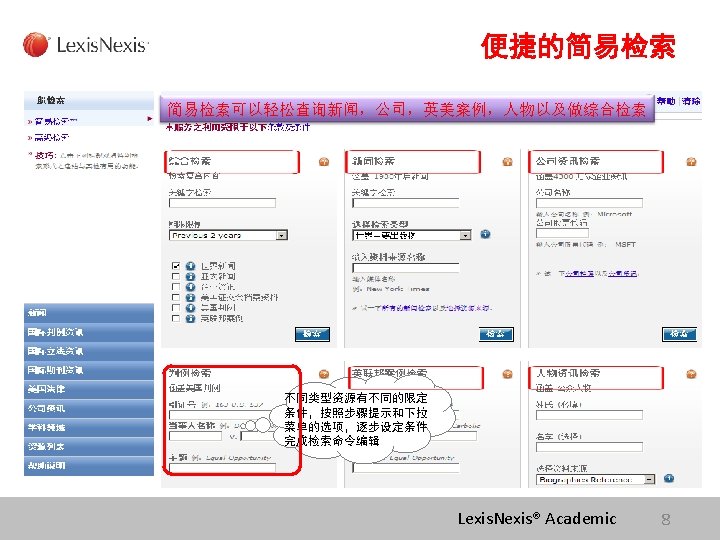Image resolution: width=720 pixels, height=540 pixels.
Task: Open help icon beside 新闻检索 panel title
Action: [507, 162]
